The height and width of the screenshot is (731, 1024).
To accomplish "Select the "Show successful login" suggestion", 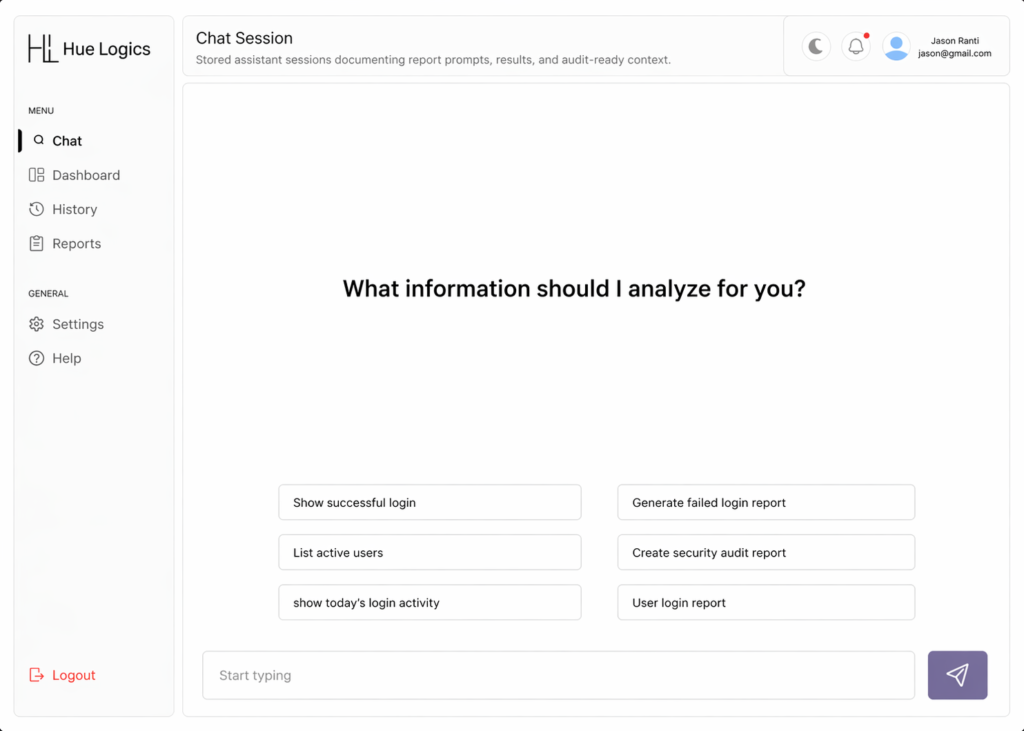I will click(x=429, y=502).
